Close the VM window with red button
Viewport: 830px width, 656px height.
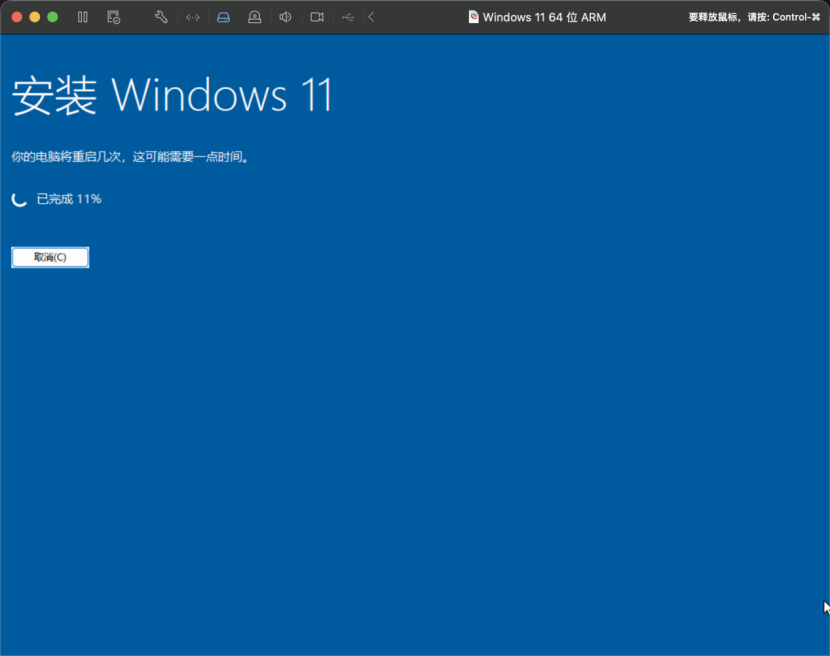click(17, 17)
